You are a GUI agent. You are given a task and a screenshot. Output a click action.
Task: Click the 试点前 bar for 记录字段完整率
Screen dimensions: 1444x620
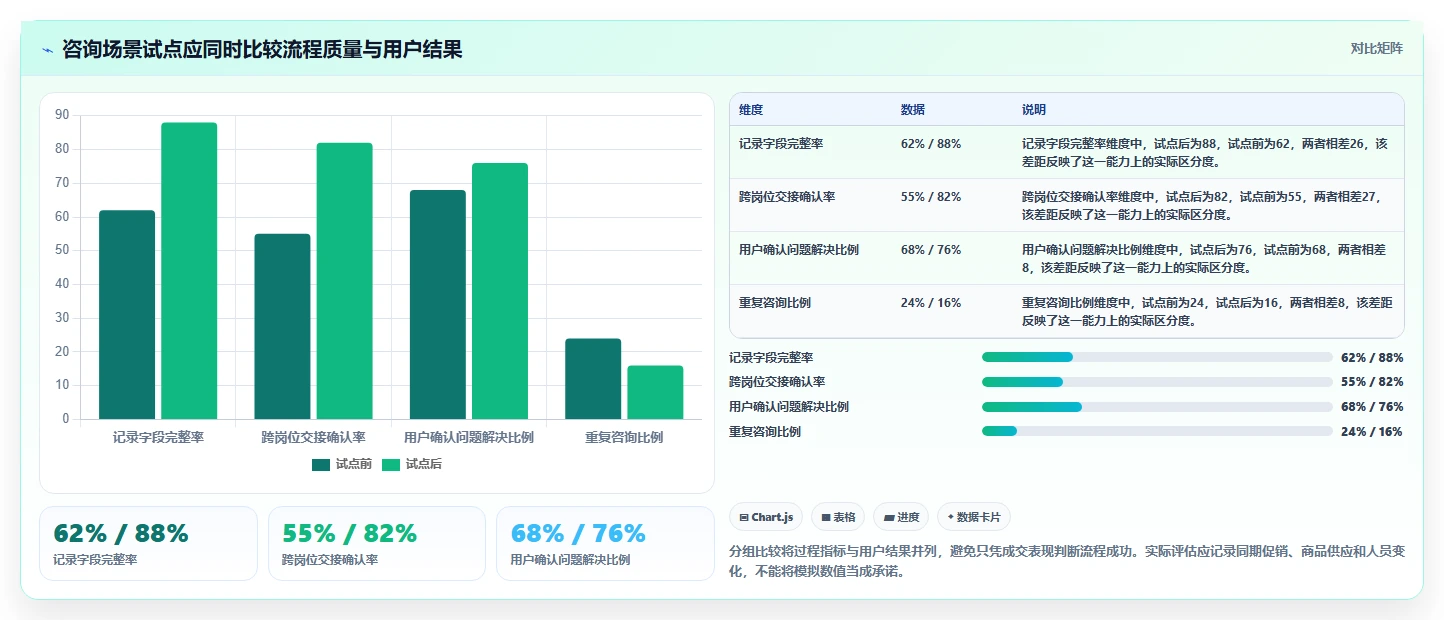coord(127,315)
